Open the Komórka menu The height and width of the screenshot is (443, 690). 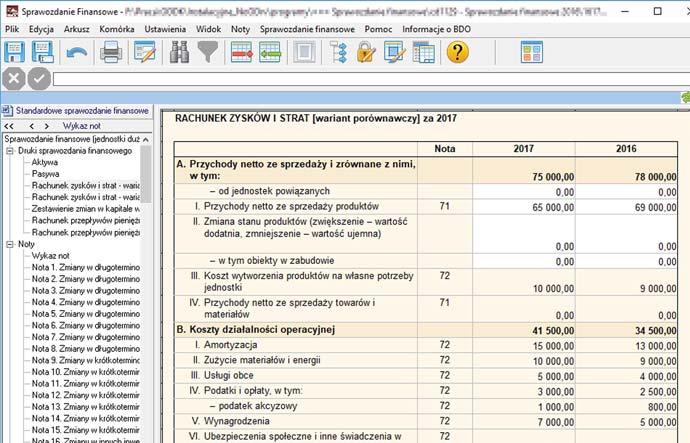tap(117, 29)
